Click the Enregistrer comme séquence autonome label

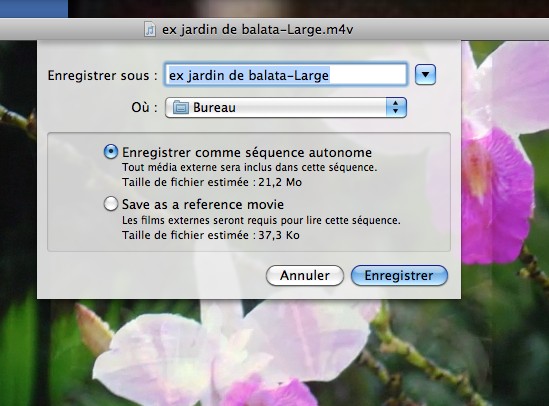pyautogui.click(x=247, y=153)
